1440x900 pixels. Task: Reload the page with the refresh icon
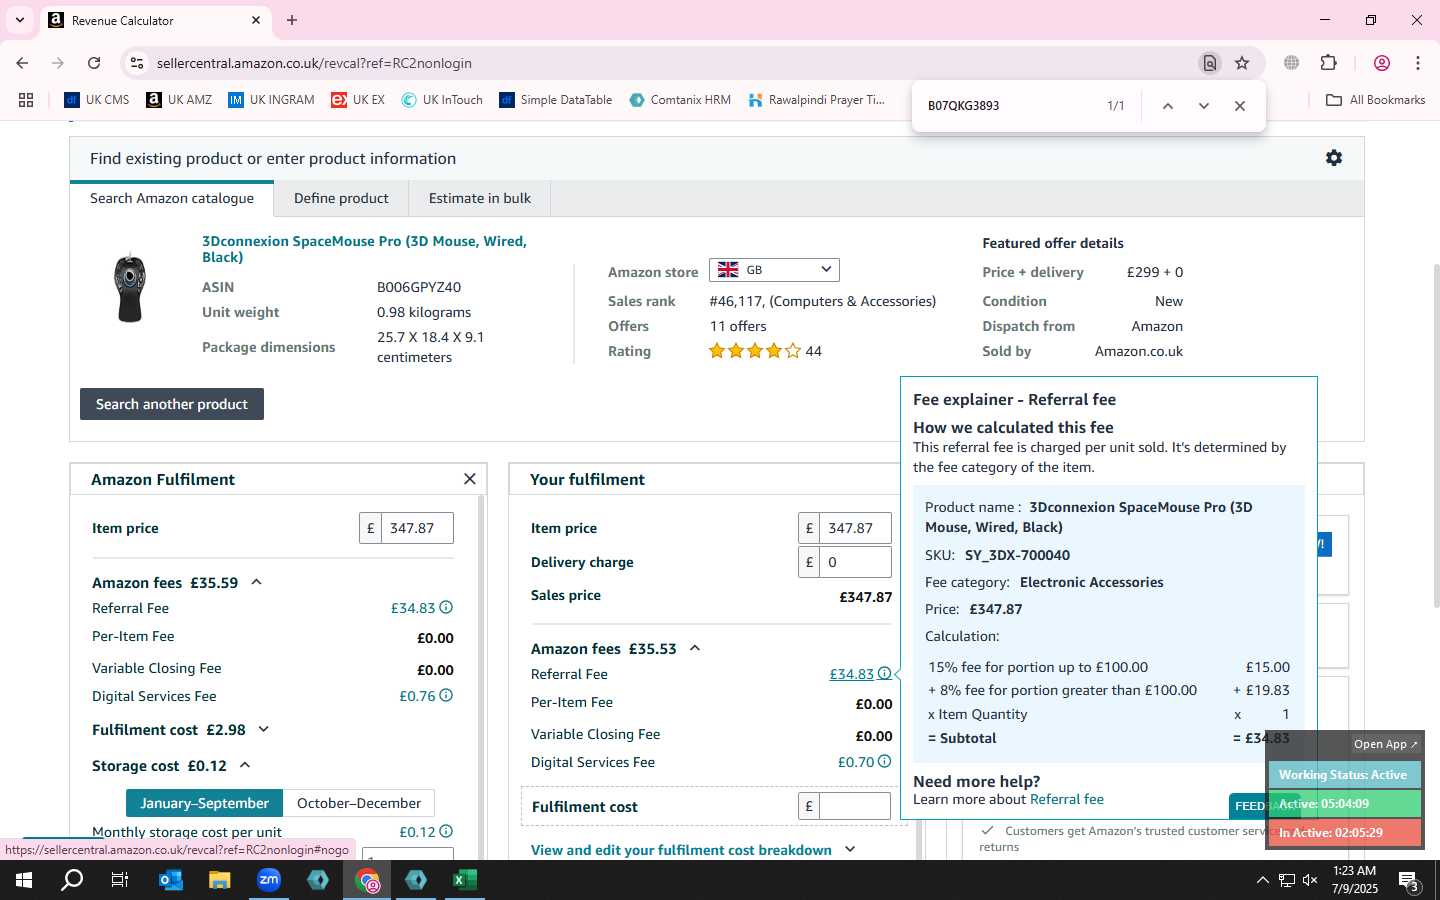(94, 63)
